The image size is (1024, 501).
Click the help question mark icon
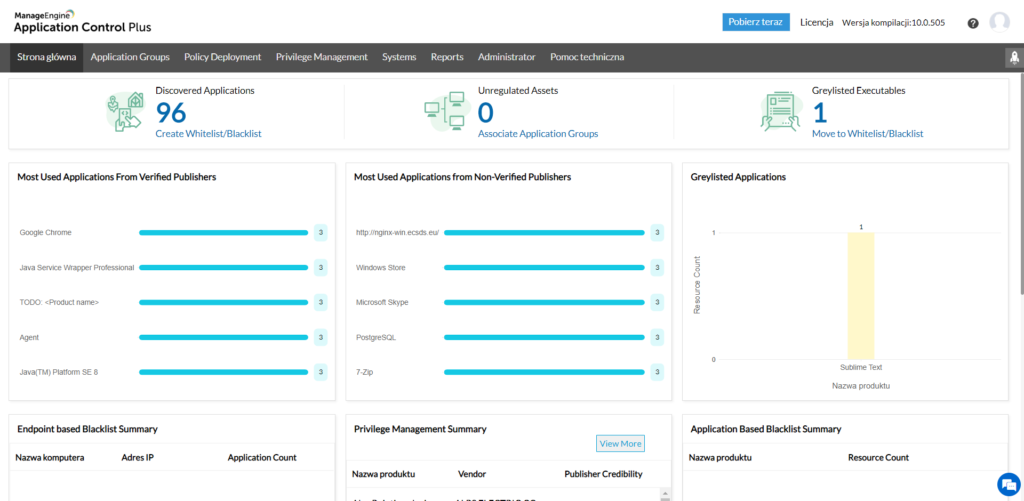coord(973,23)
